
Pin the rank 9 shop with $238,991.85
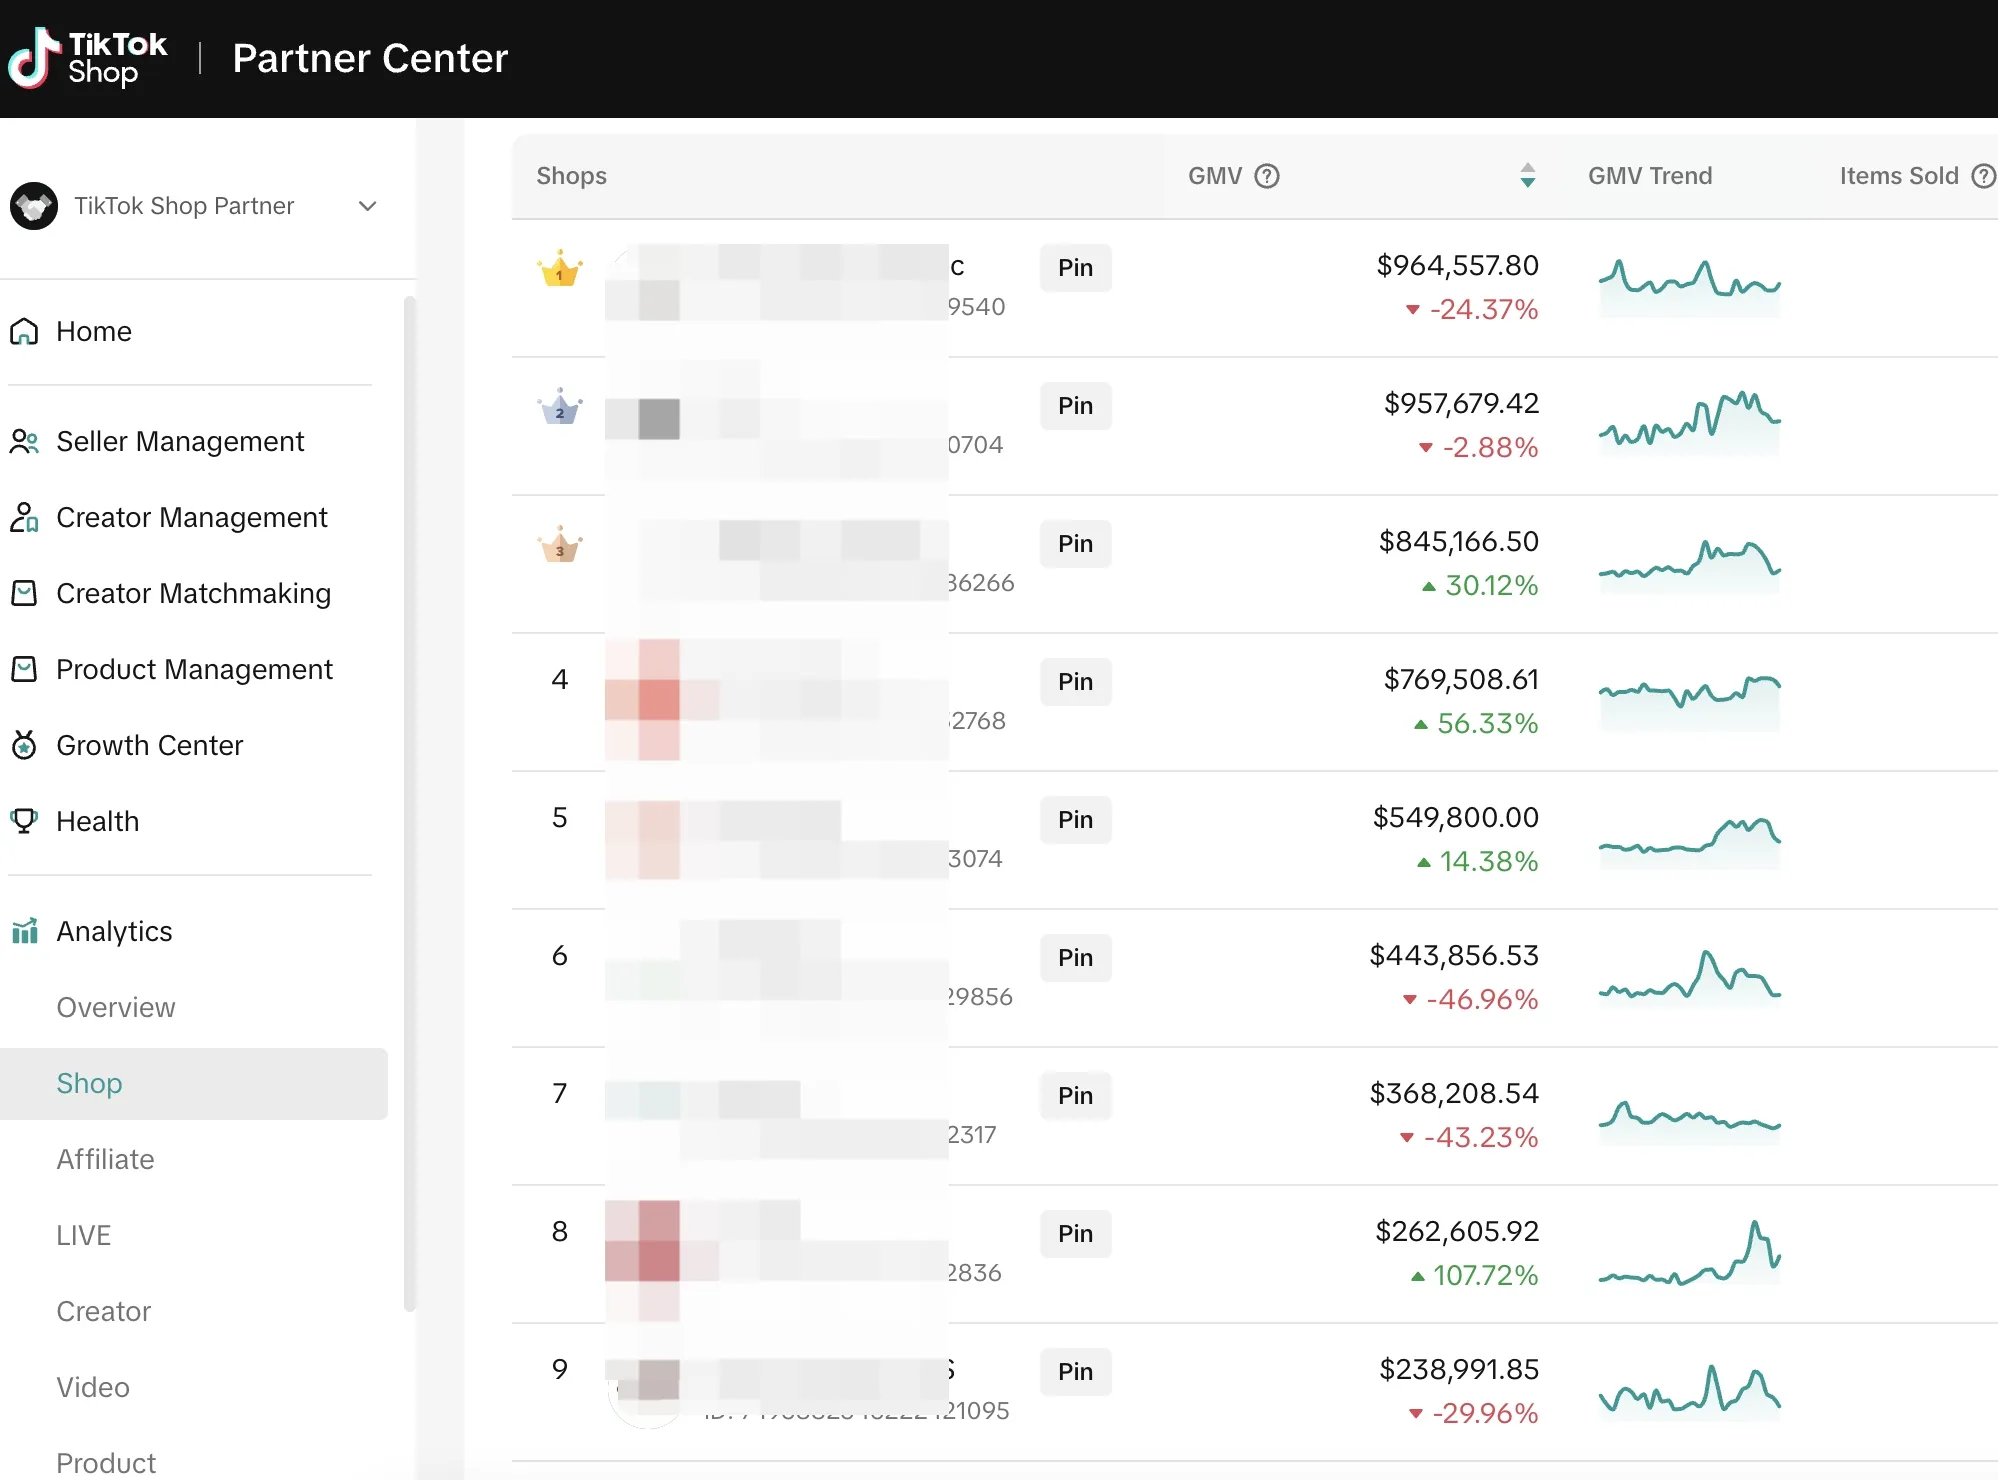pyautogui.click(x=1076, y=1372)
